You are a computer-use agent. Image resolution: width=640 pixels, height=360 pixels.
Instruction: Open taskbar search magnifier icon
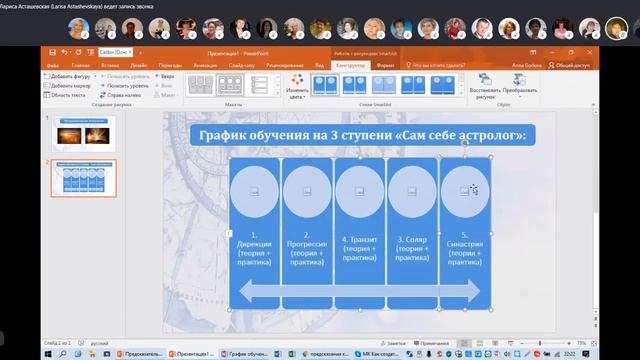click(x=62, y=354)
